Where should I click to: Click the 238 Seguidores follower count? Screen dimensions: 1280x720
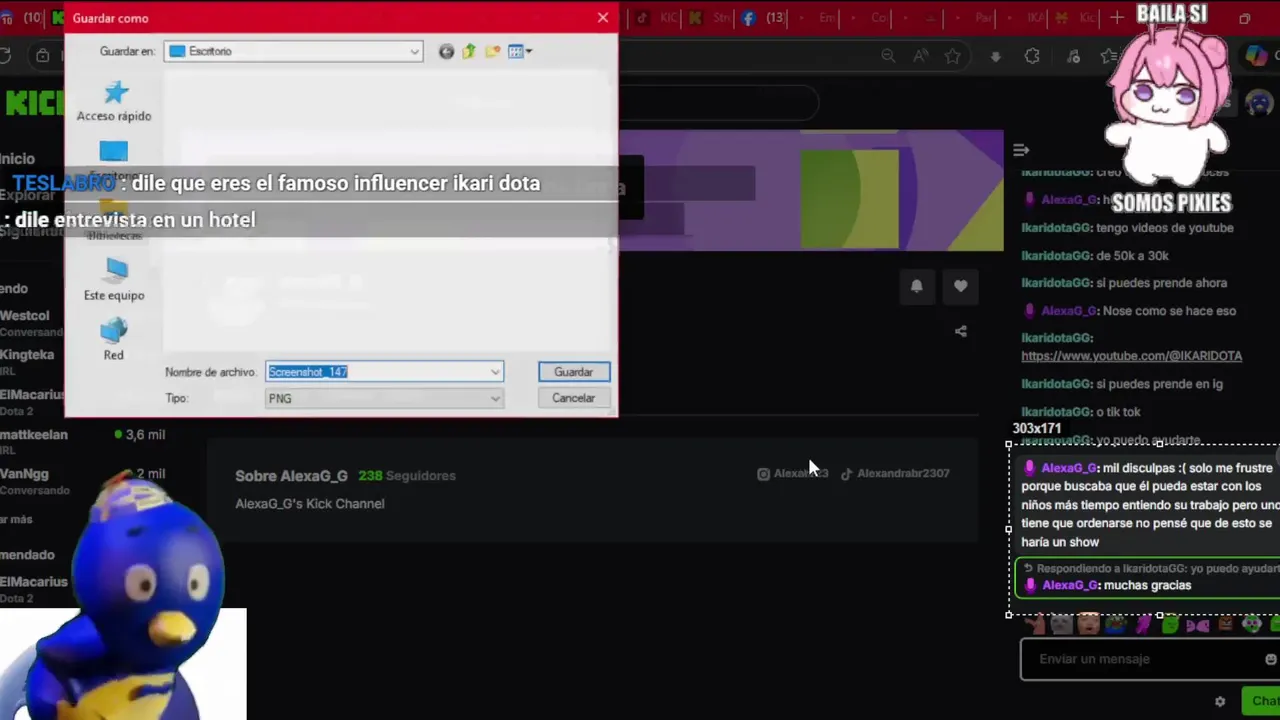[407, 476]
